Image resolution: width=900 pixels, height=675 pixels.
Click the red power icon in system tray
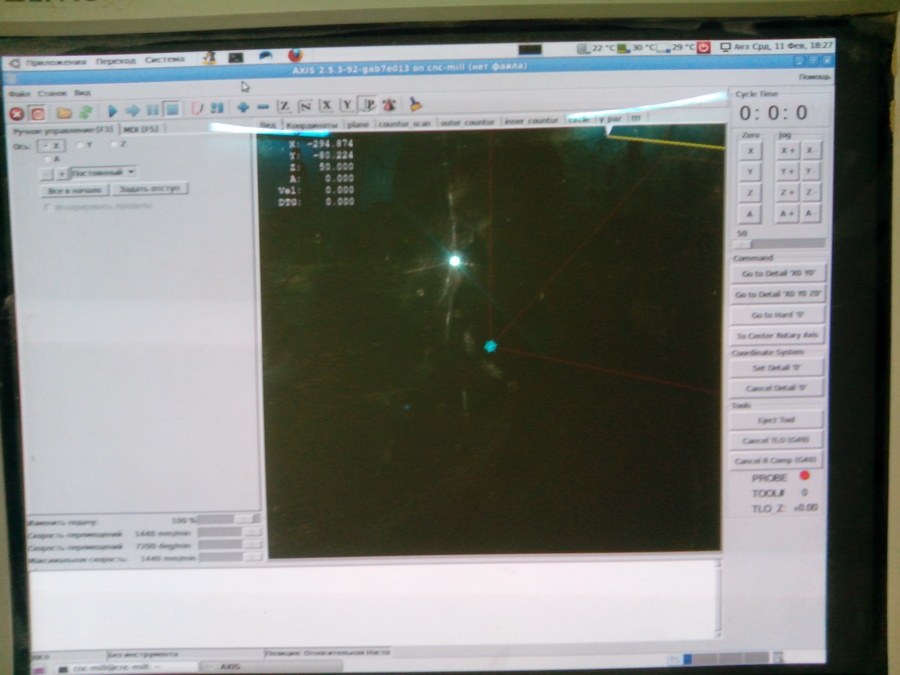click(x=704, y=48)
